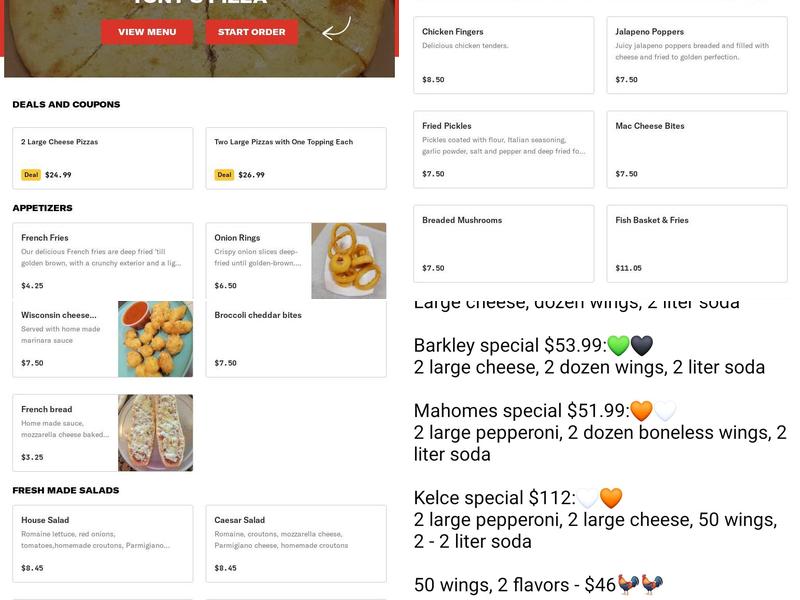Click the rooster emojis after 50 wings price

point(641,585)
